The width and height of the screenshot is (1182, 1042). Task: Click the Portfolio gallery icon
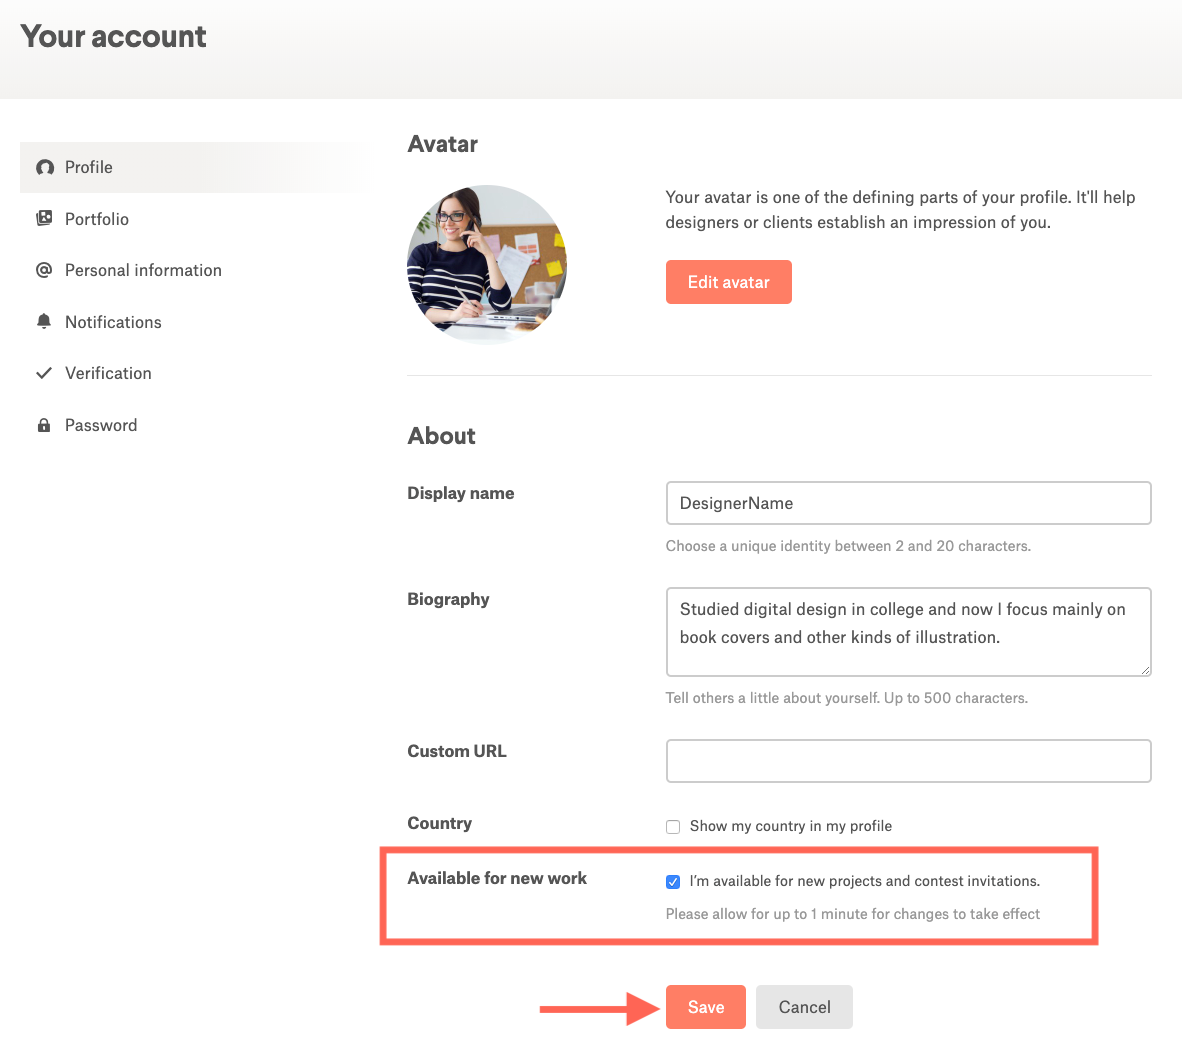click(x=44, y=218)
